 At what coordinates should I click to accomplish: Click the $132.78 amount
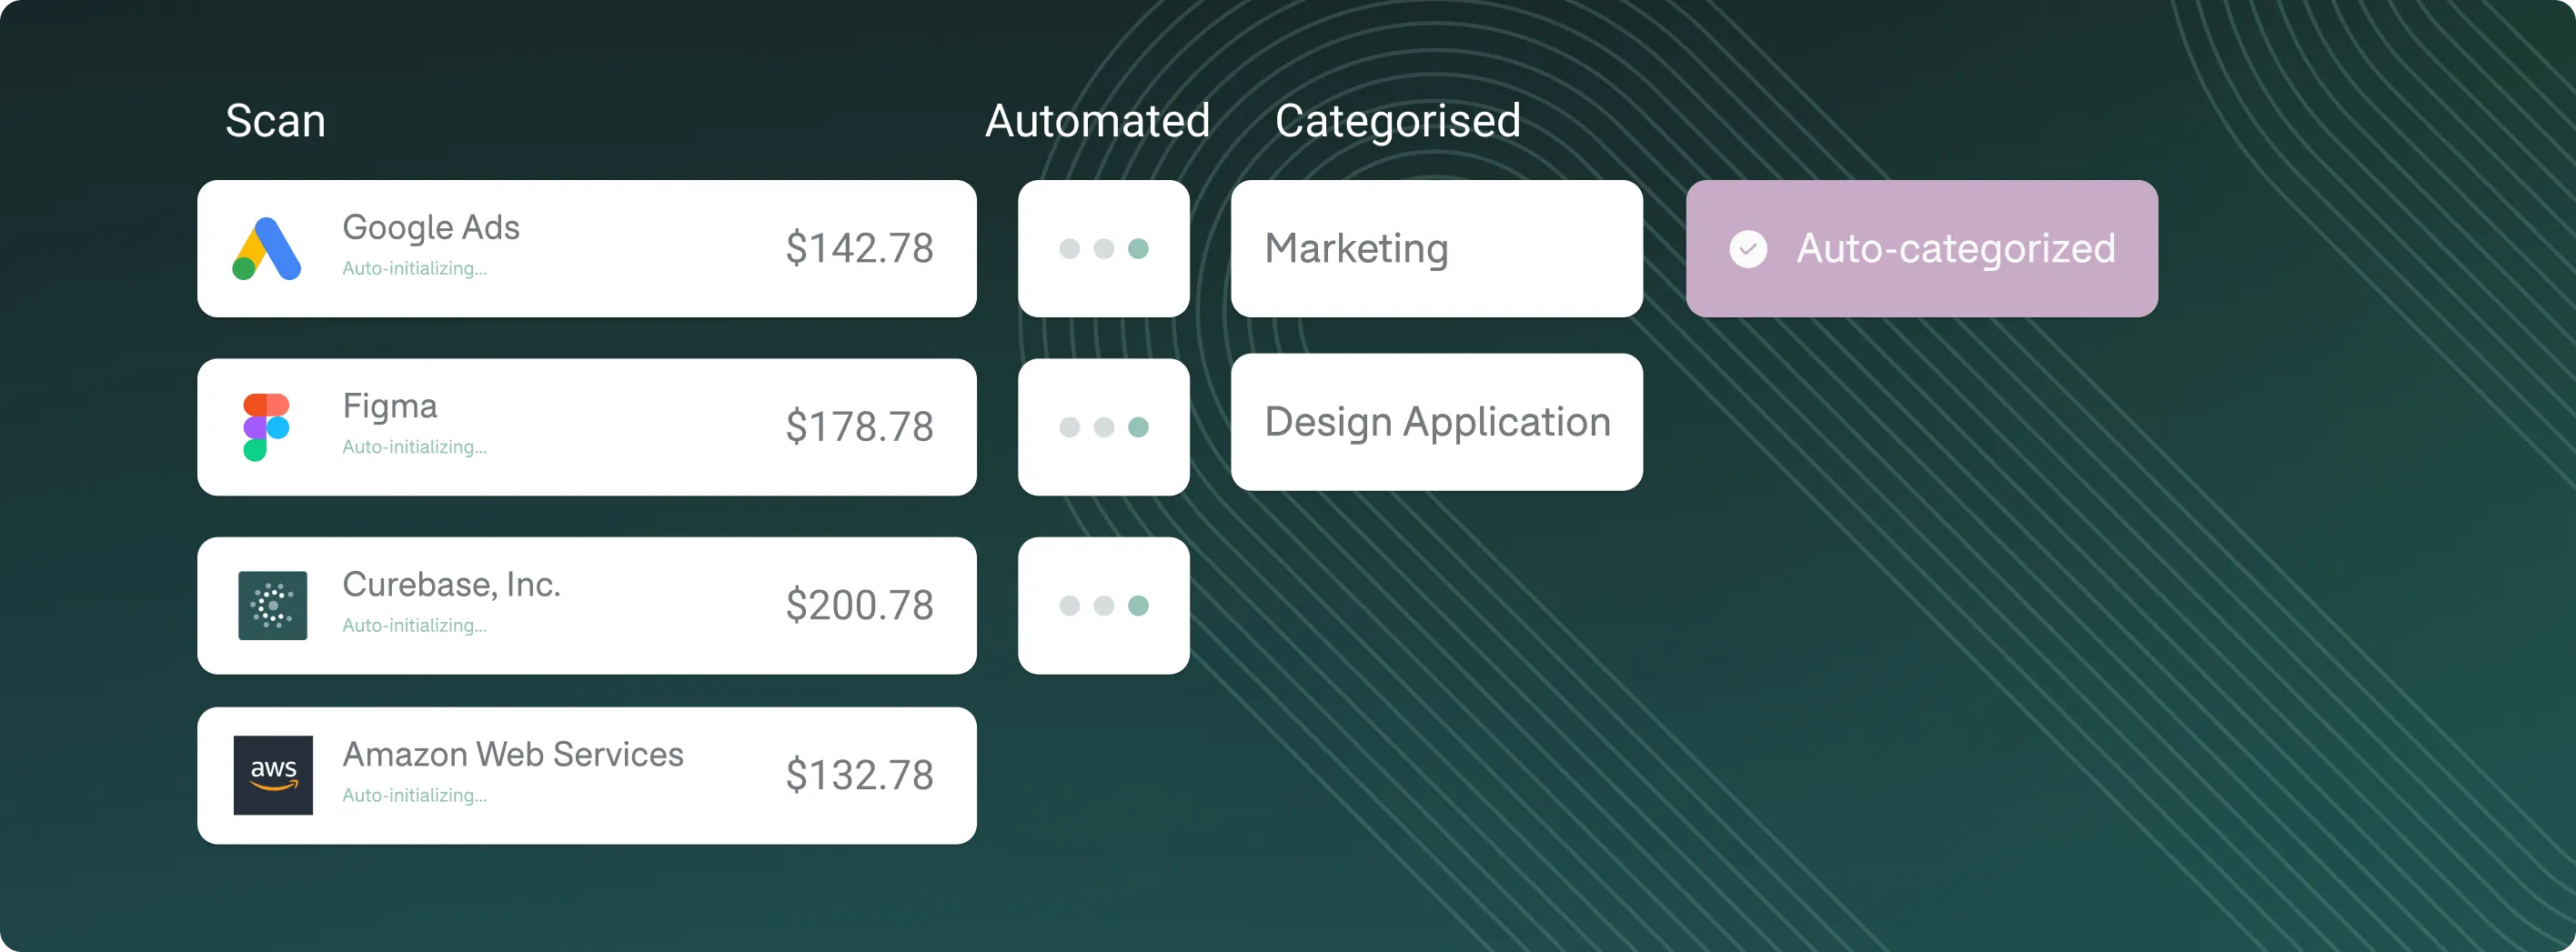point(859,775)
